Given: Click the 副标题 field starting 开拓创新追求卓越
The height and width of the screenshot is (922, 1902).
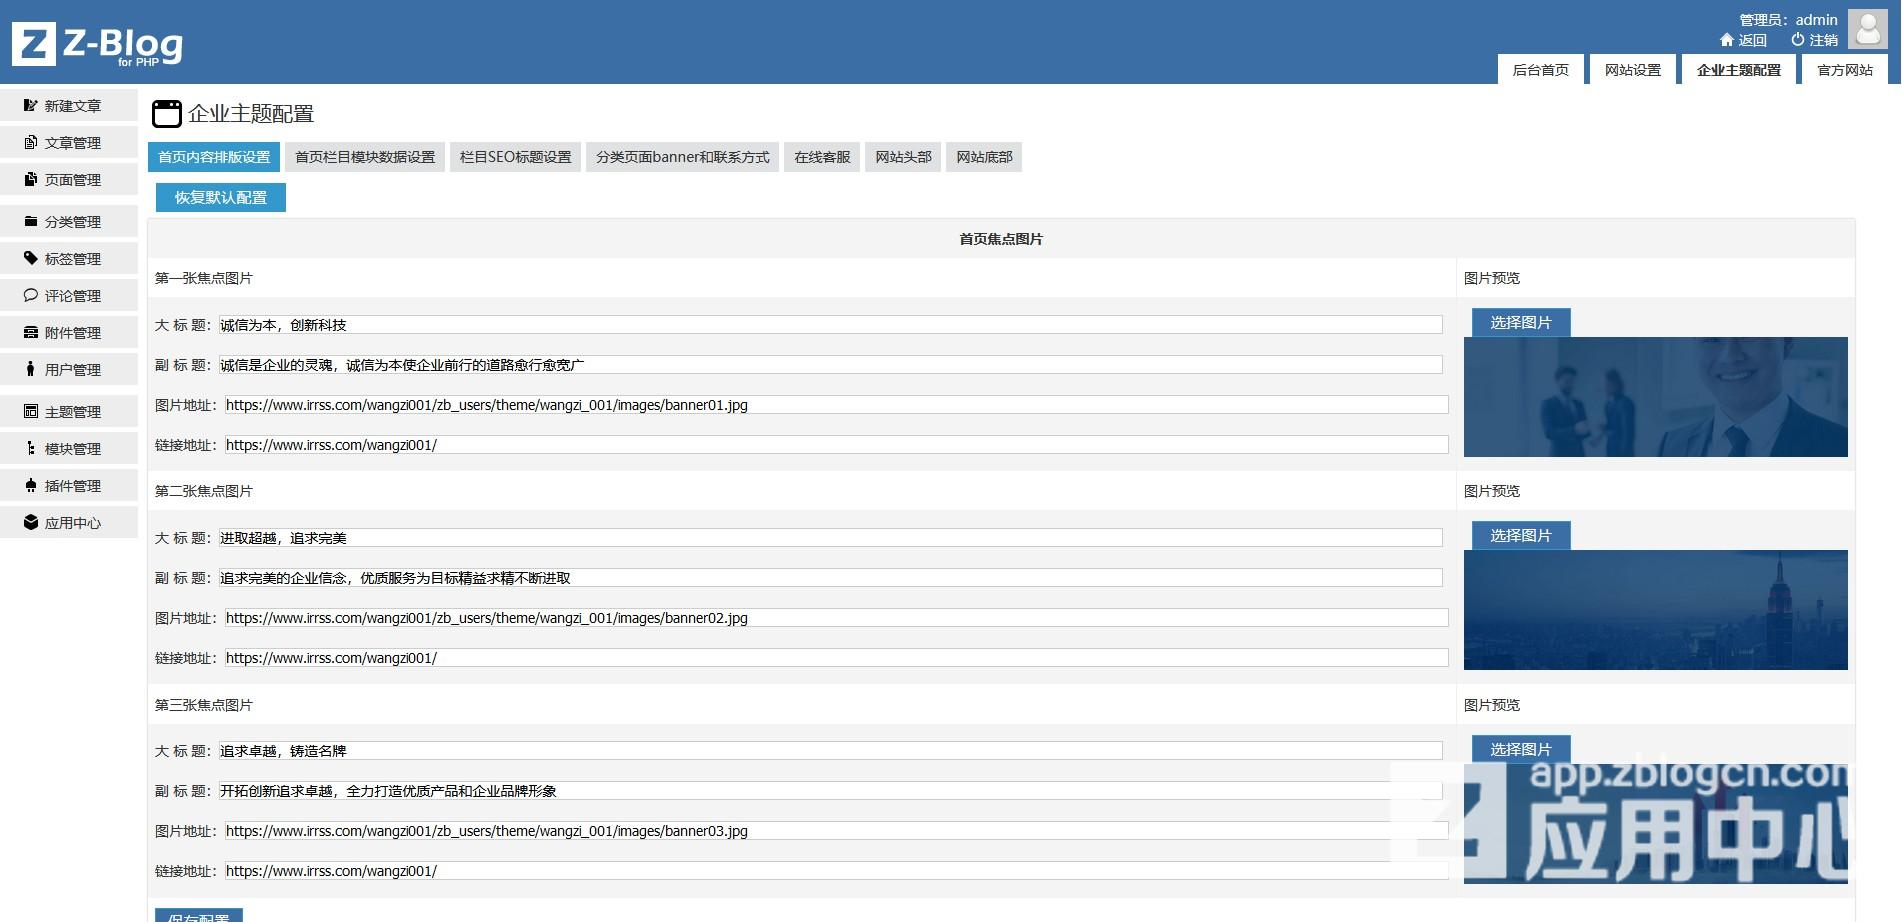Looking at the screenshot, I should (831, 791).
